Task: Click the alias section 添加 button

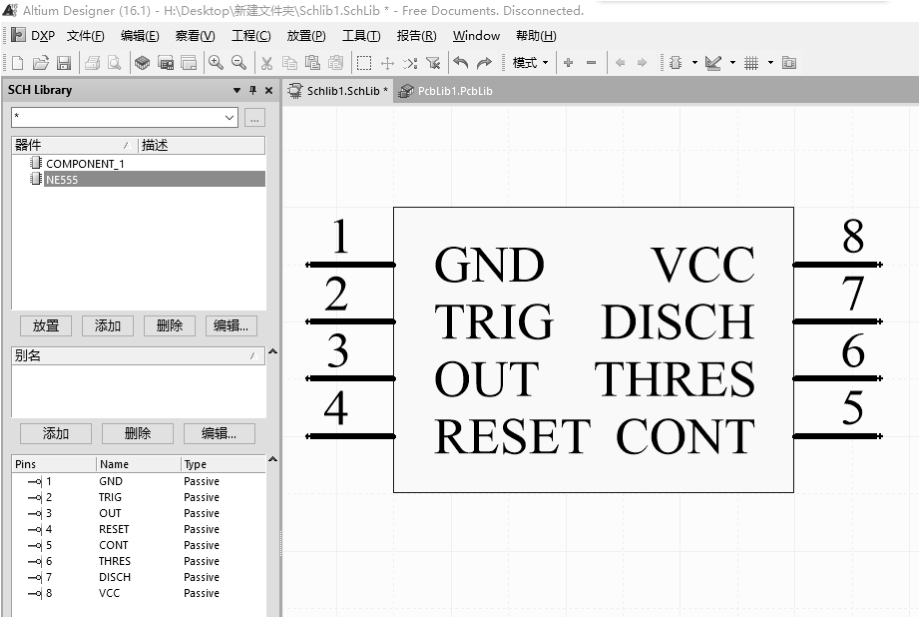Action: coord(56,434)
